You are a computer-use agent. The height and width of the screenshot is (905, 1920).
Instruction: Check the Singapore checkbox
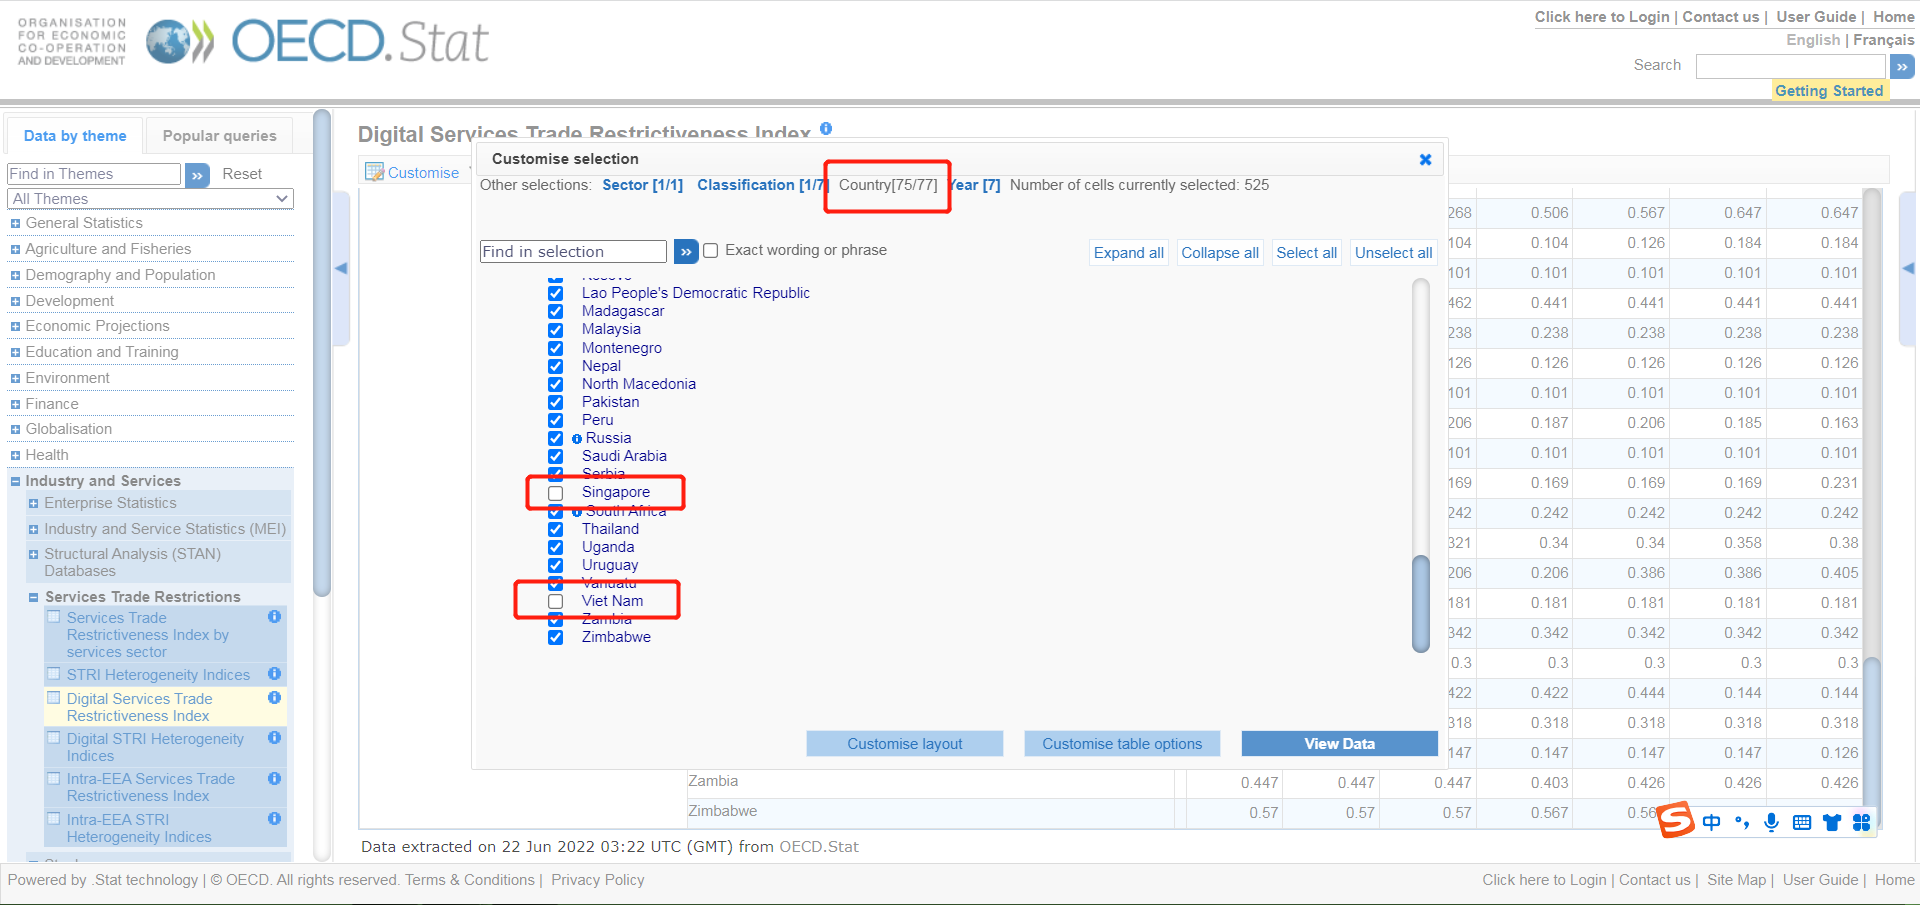click(556, 493)
